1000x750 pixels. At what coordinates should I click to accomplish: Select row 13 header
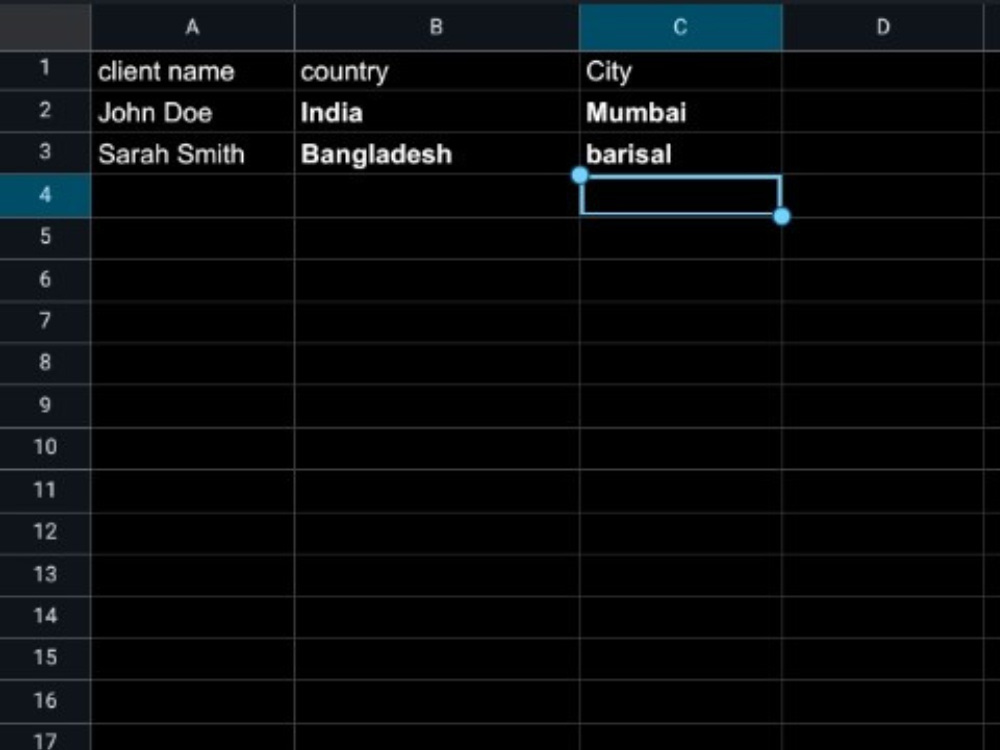pos(45,574)
